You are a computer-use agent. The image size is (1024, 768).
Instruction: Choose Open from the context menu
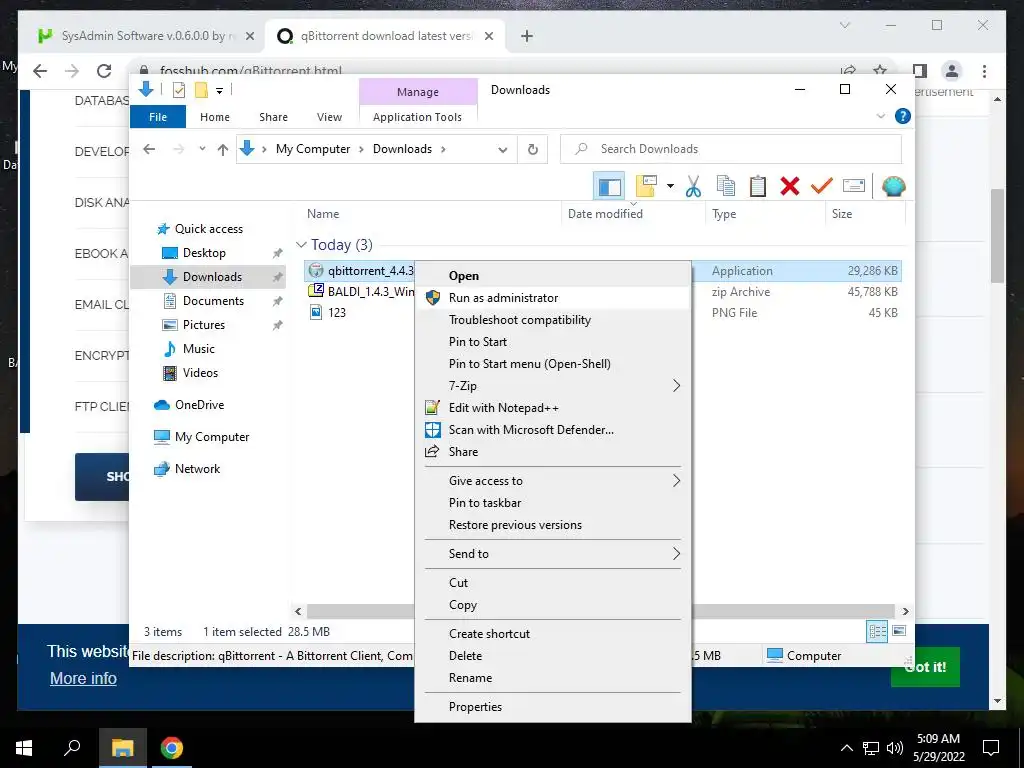coord(552,276)
